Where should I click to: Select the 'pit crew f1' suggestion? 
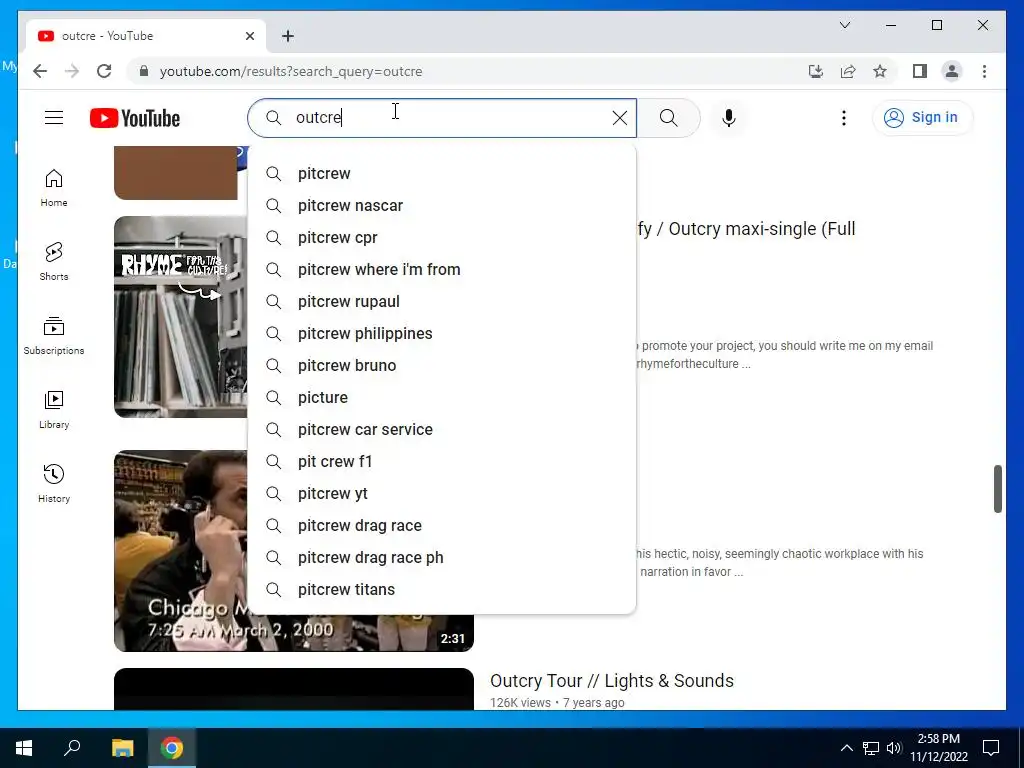pyautogui.click(x=441, y=462)
